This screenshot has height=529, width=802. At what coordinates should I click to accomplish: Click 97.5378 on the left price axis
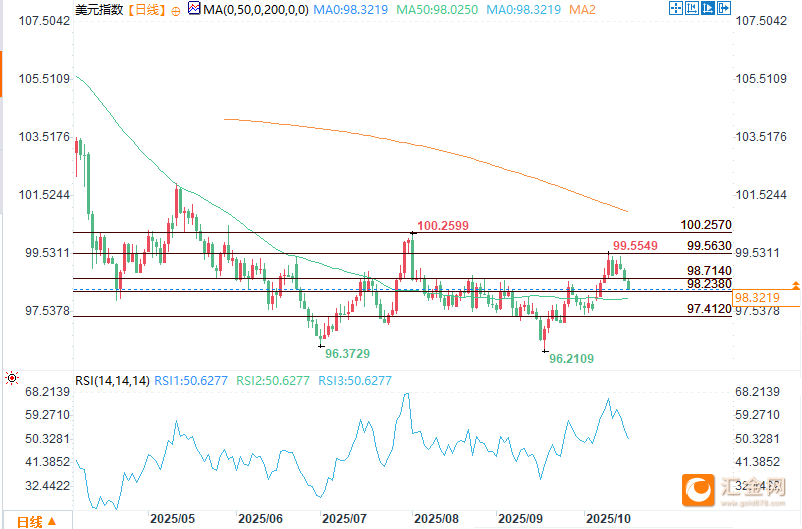click(x=48, y=311)
